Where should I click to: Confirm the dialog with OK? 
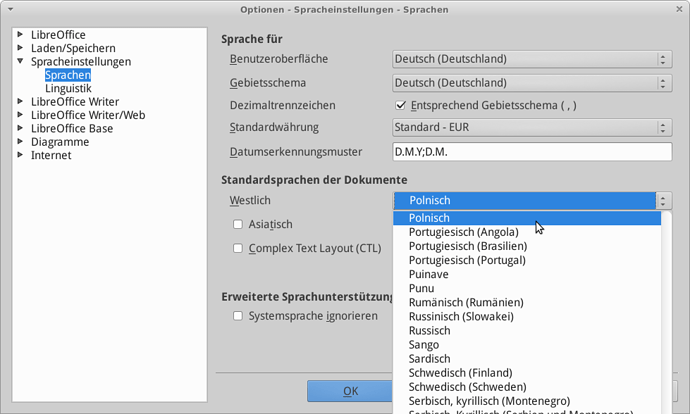click(x=350, y=391)
